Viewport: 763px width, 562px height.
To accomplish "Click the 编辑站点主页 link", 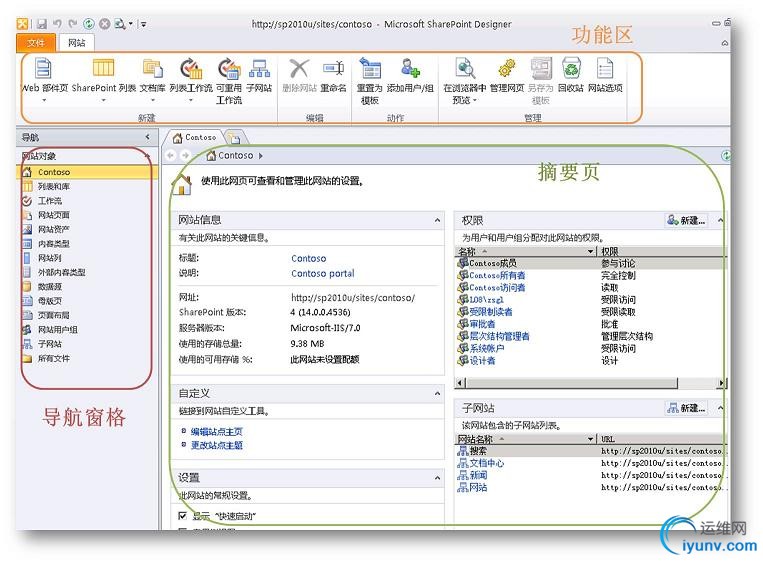I will [217, 432].
